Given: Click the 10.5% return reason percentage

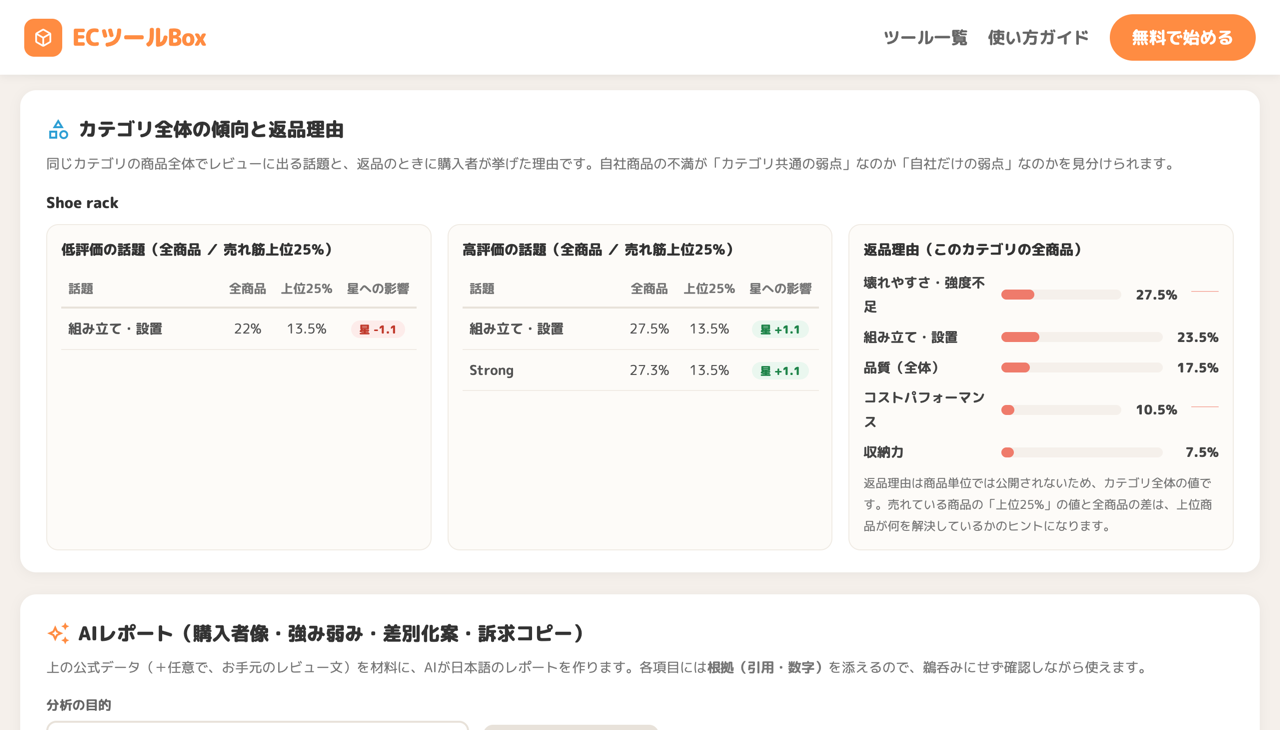Looking at the screenshot, I should (x=1156, y=410).
